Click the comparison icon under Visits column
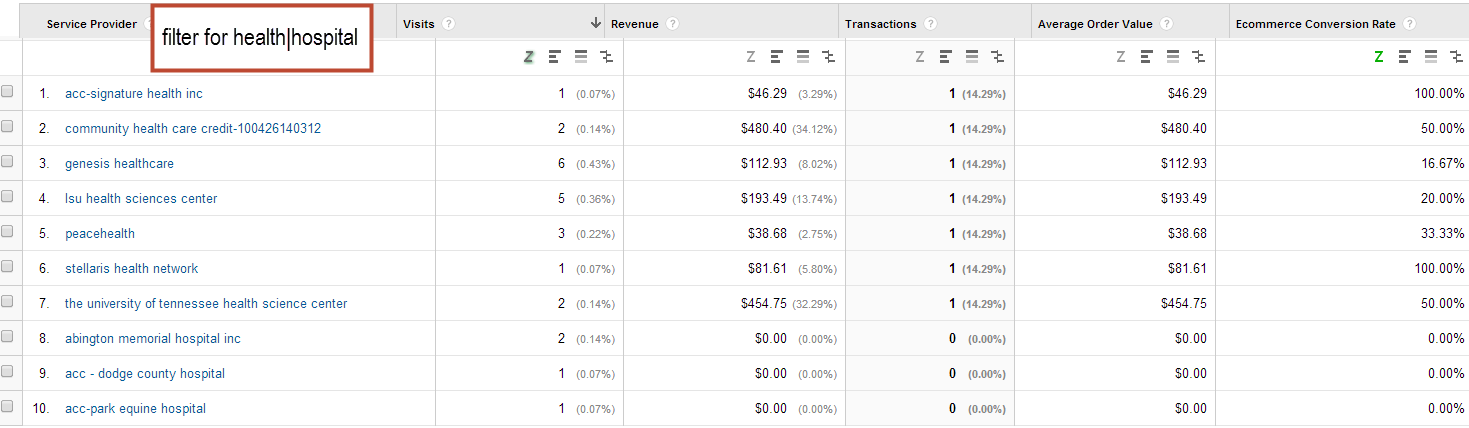 point(605,57)
